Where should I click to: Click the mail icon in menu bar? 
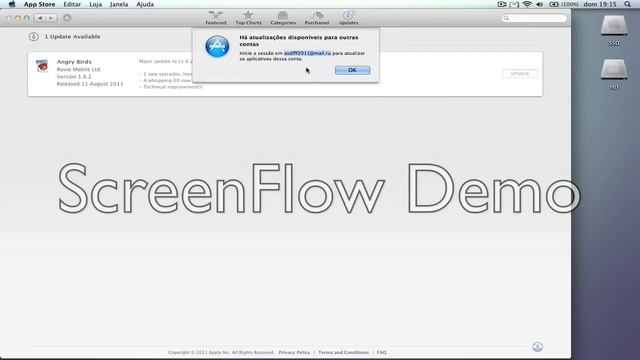click(515, 4)
